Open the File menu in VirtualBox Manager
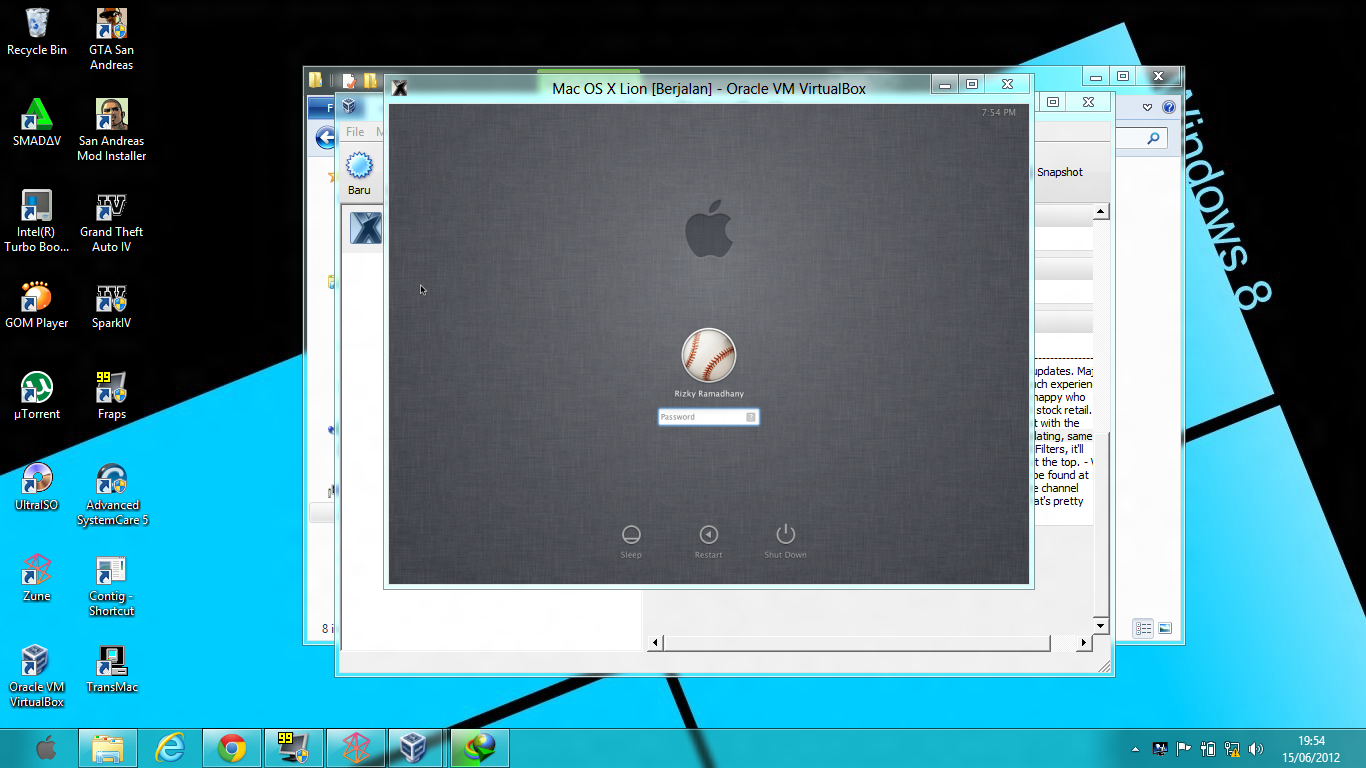The width and height of the screenshot is (1366, 768). pos(356,131)
